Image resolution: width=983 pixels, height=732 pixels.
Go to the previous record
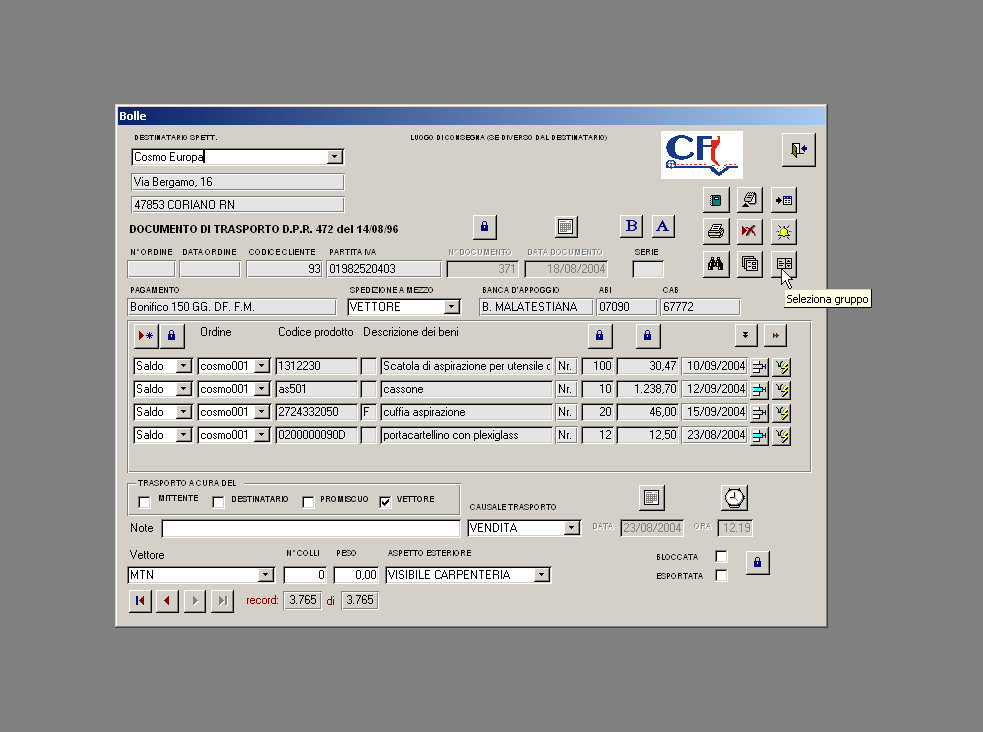[167, 600]
